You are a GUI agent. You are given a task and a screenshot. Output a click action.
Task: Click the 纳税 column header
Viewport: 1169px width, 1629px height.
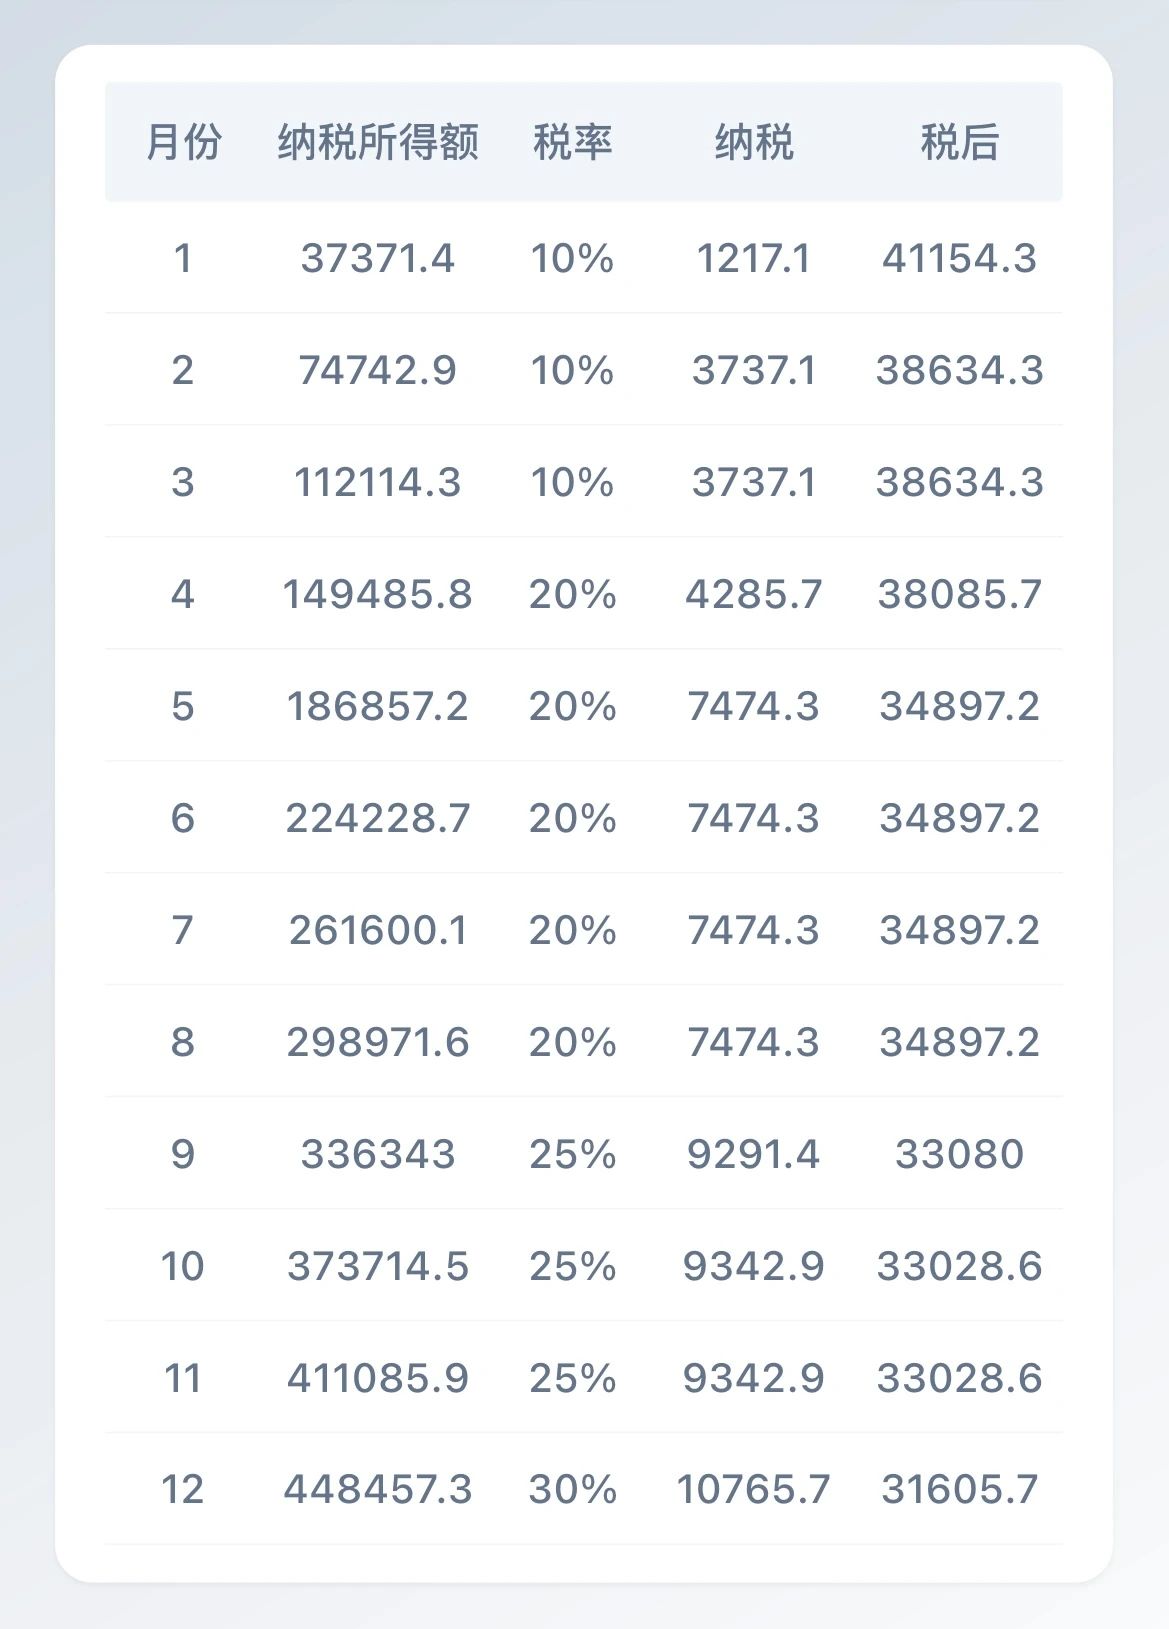click(754, 142)
